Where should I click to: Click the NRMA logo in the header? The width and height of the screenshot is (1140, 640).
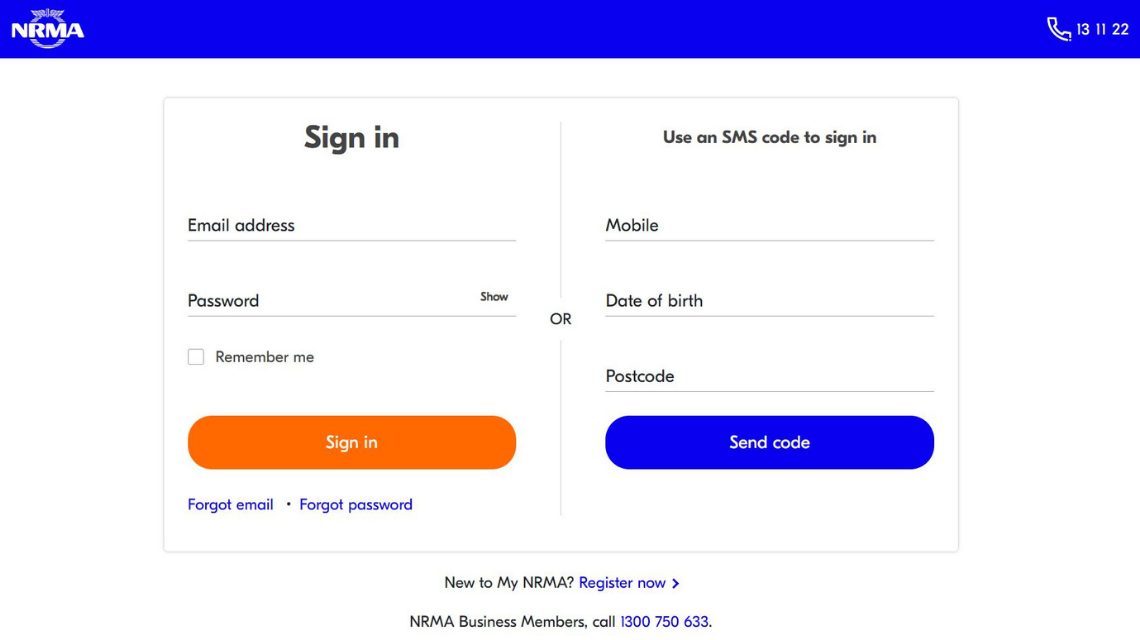tap(46, 28)
